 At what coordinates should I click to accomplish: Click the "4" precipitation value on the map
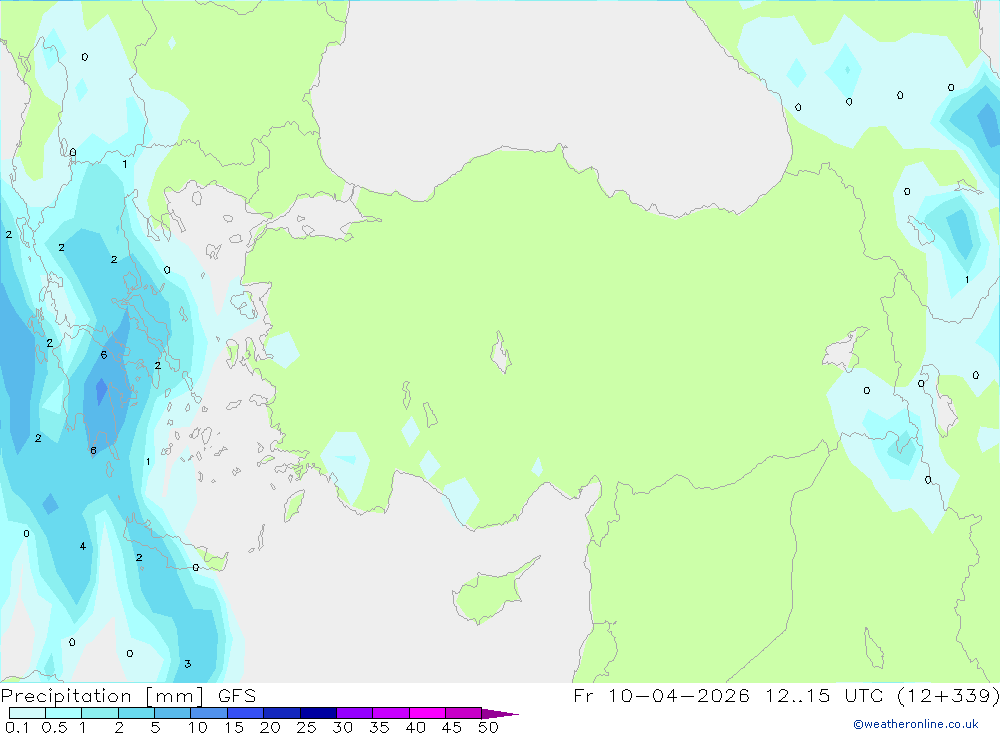tap(83, 546)
